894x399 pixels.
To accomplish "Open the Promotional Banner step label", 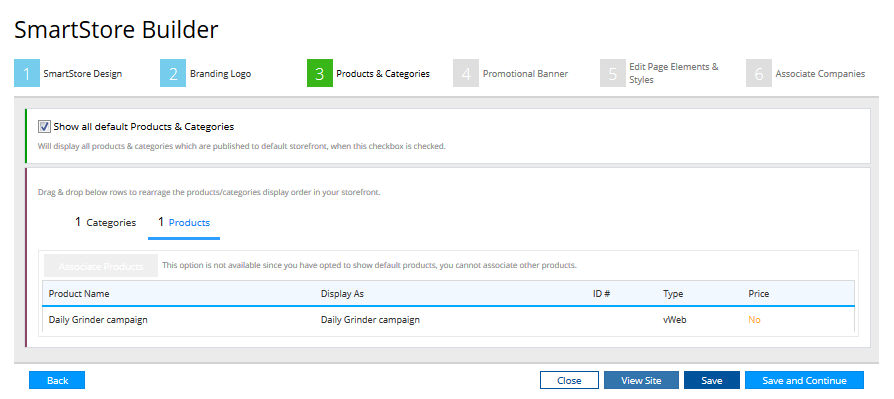I will 525,74.
